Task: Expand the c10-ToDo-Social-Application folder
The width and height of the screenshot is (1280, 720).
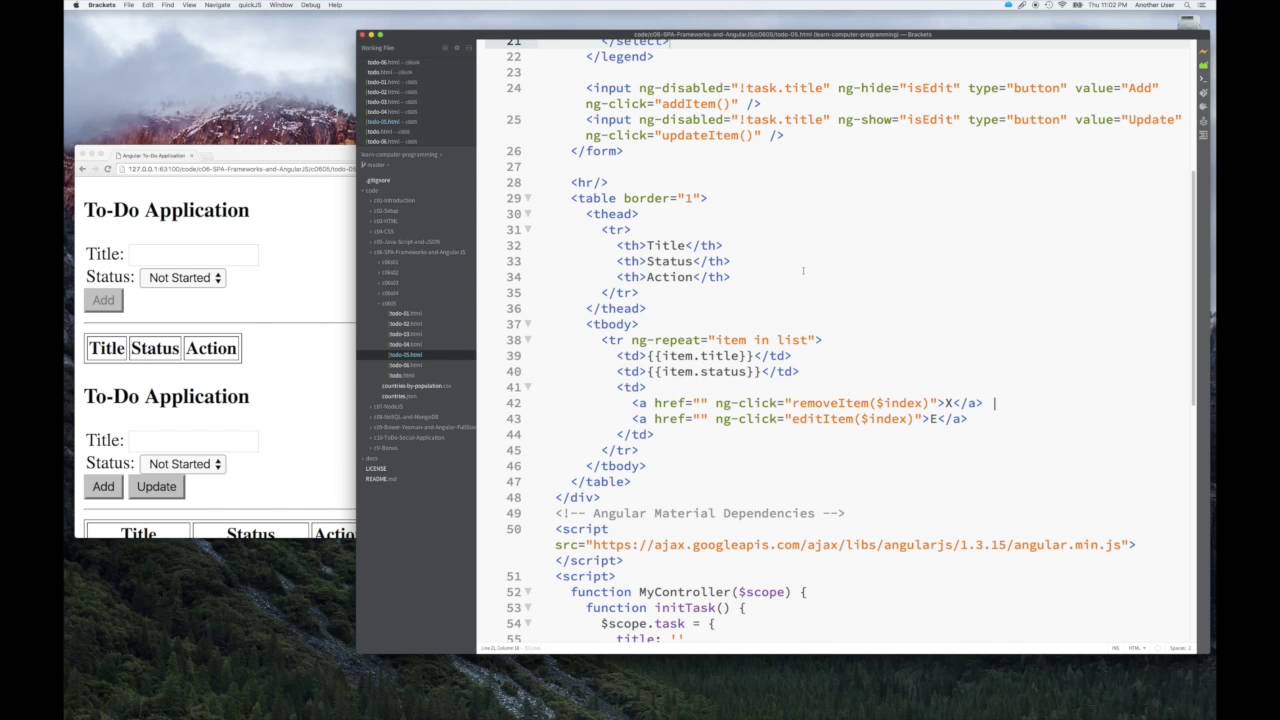Action: tap(408, 437)
